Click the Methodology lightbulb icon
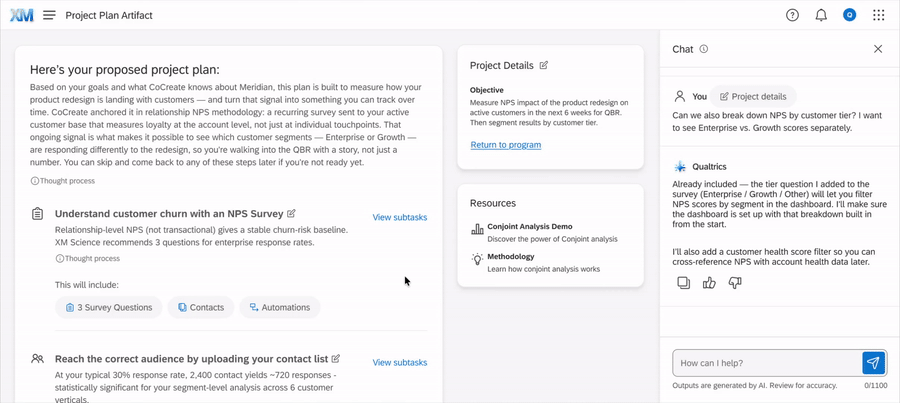 pyautogui.click(x=477, y=259)
